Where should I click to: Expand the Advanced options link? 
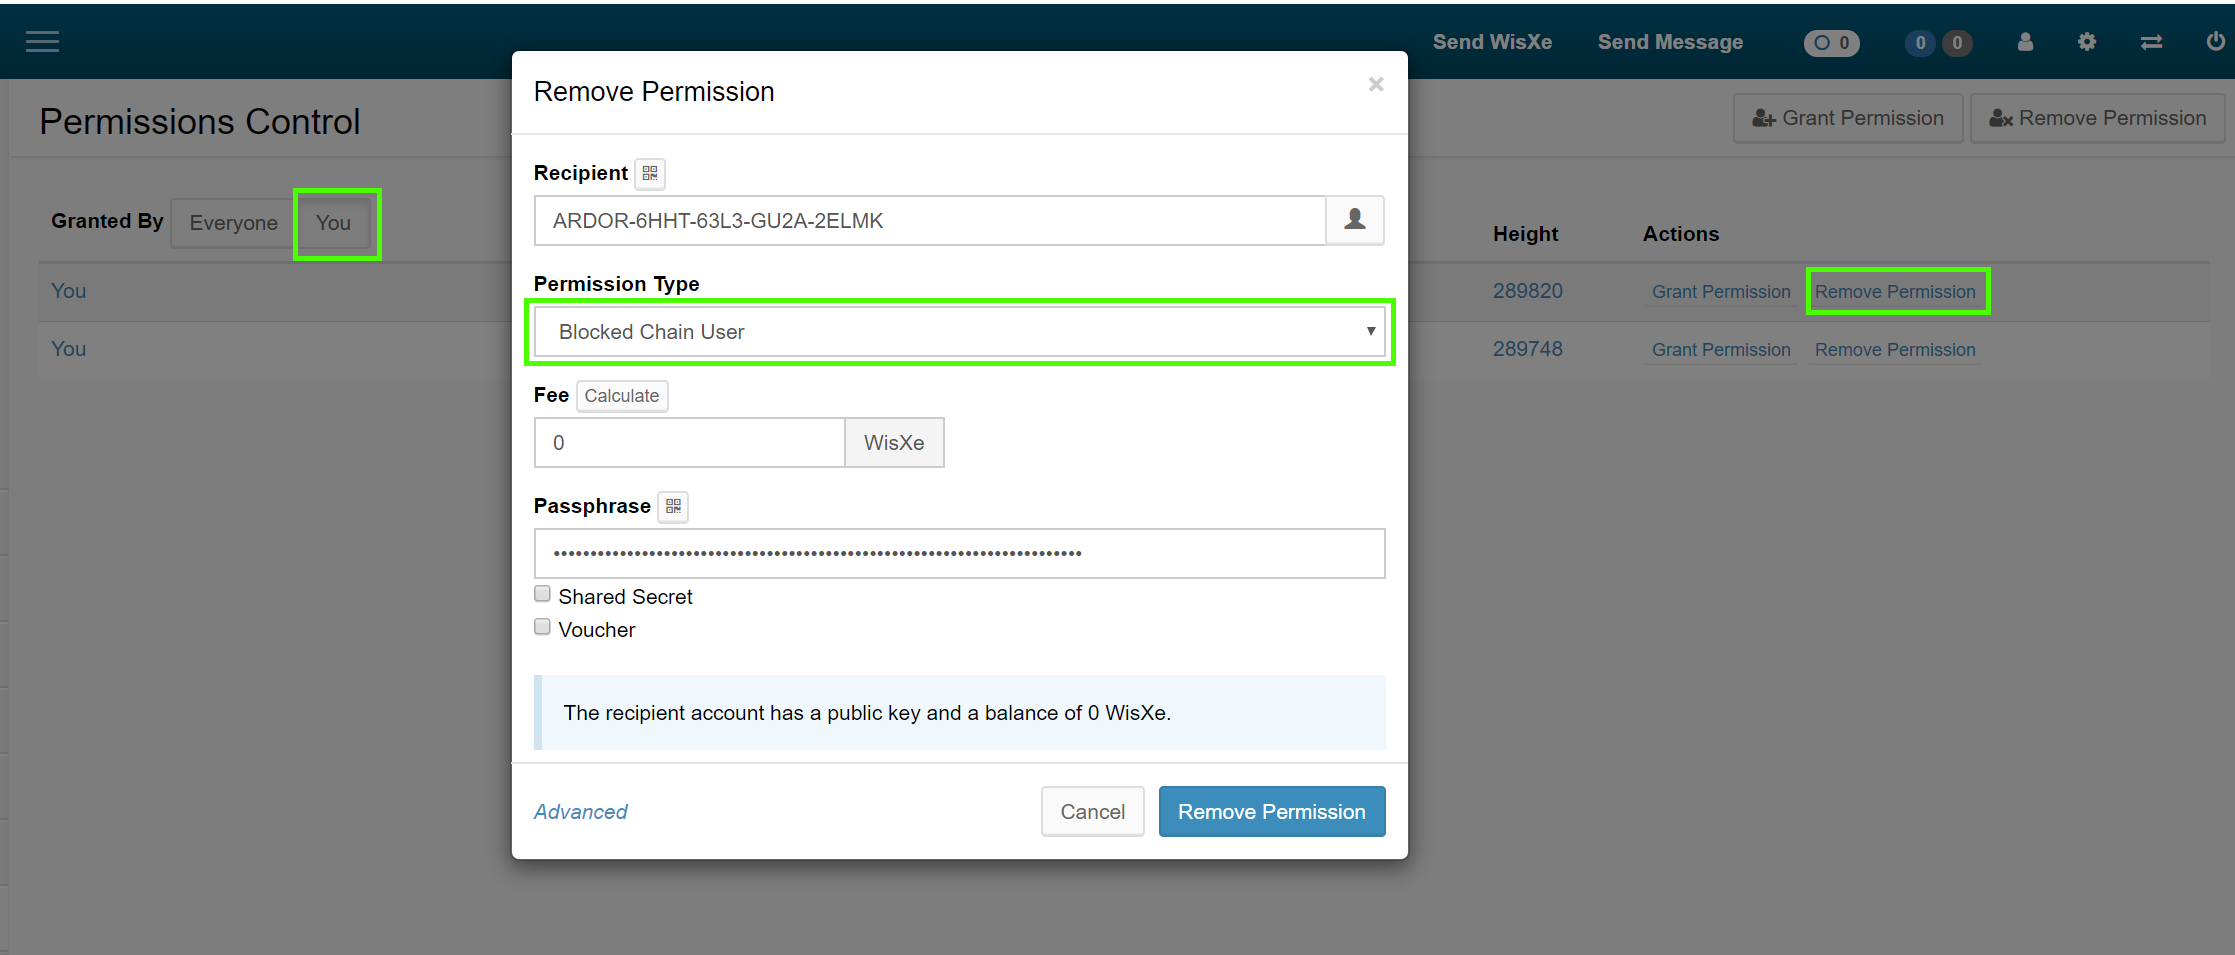coord(580,812)
